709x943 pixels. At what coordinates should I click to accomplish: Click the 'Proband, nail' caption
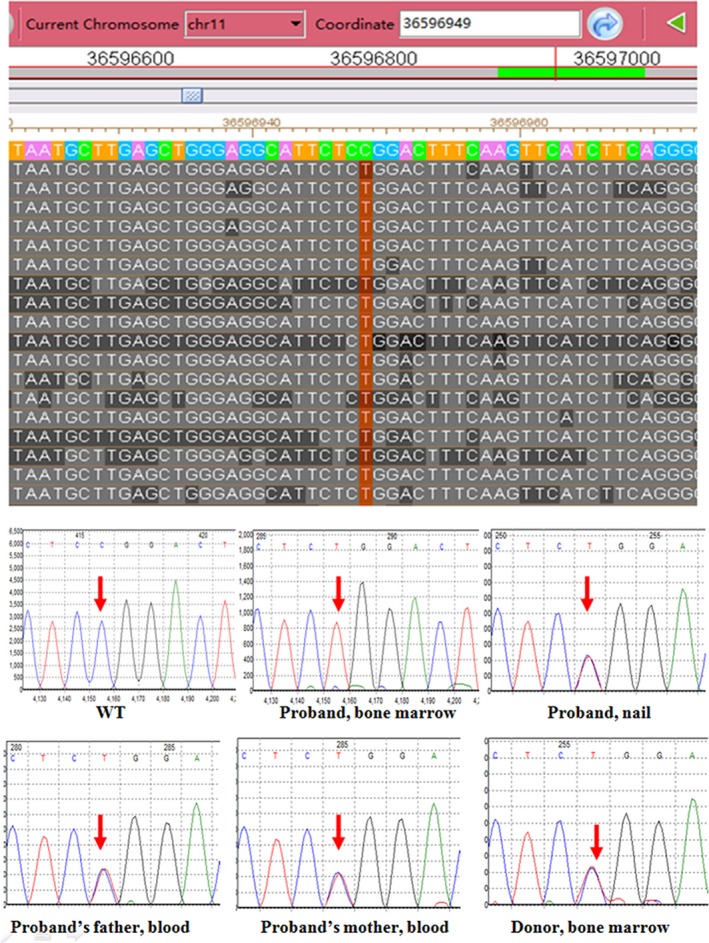[599, 713]
